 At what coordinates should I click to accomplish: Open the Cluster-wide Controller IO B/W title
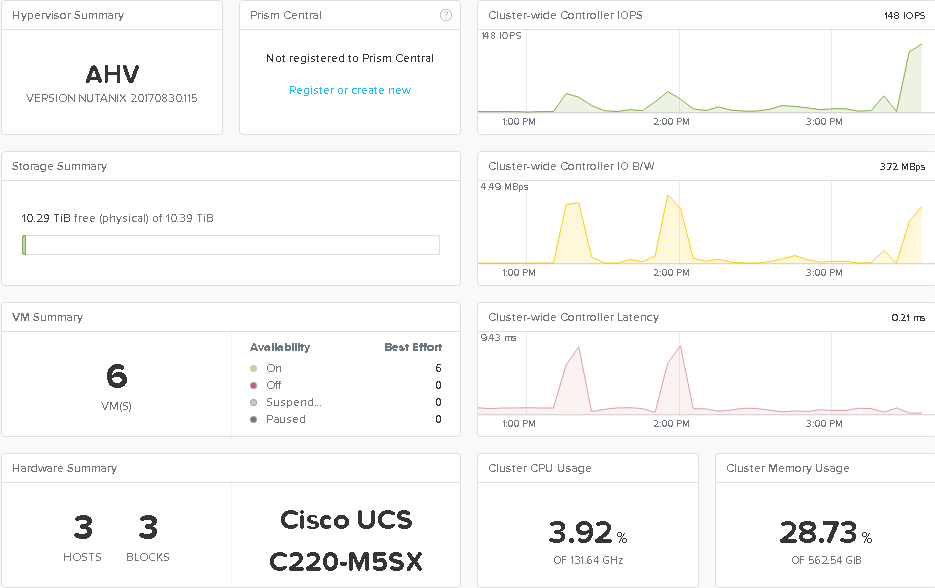571,166
